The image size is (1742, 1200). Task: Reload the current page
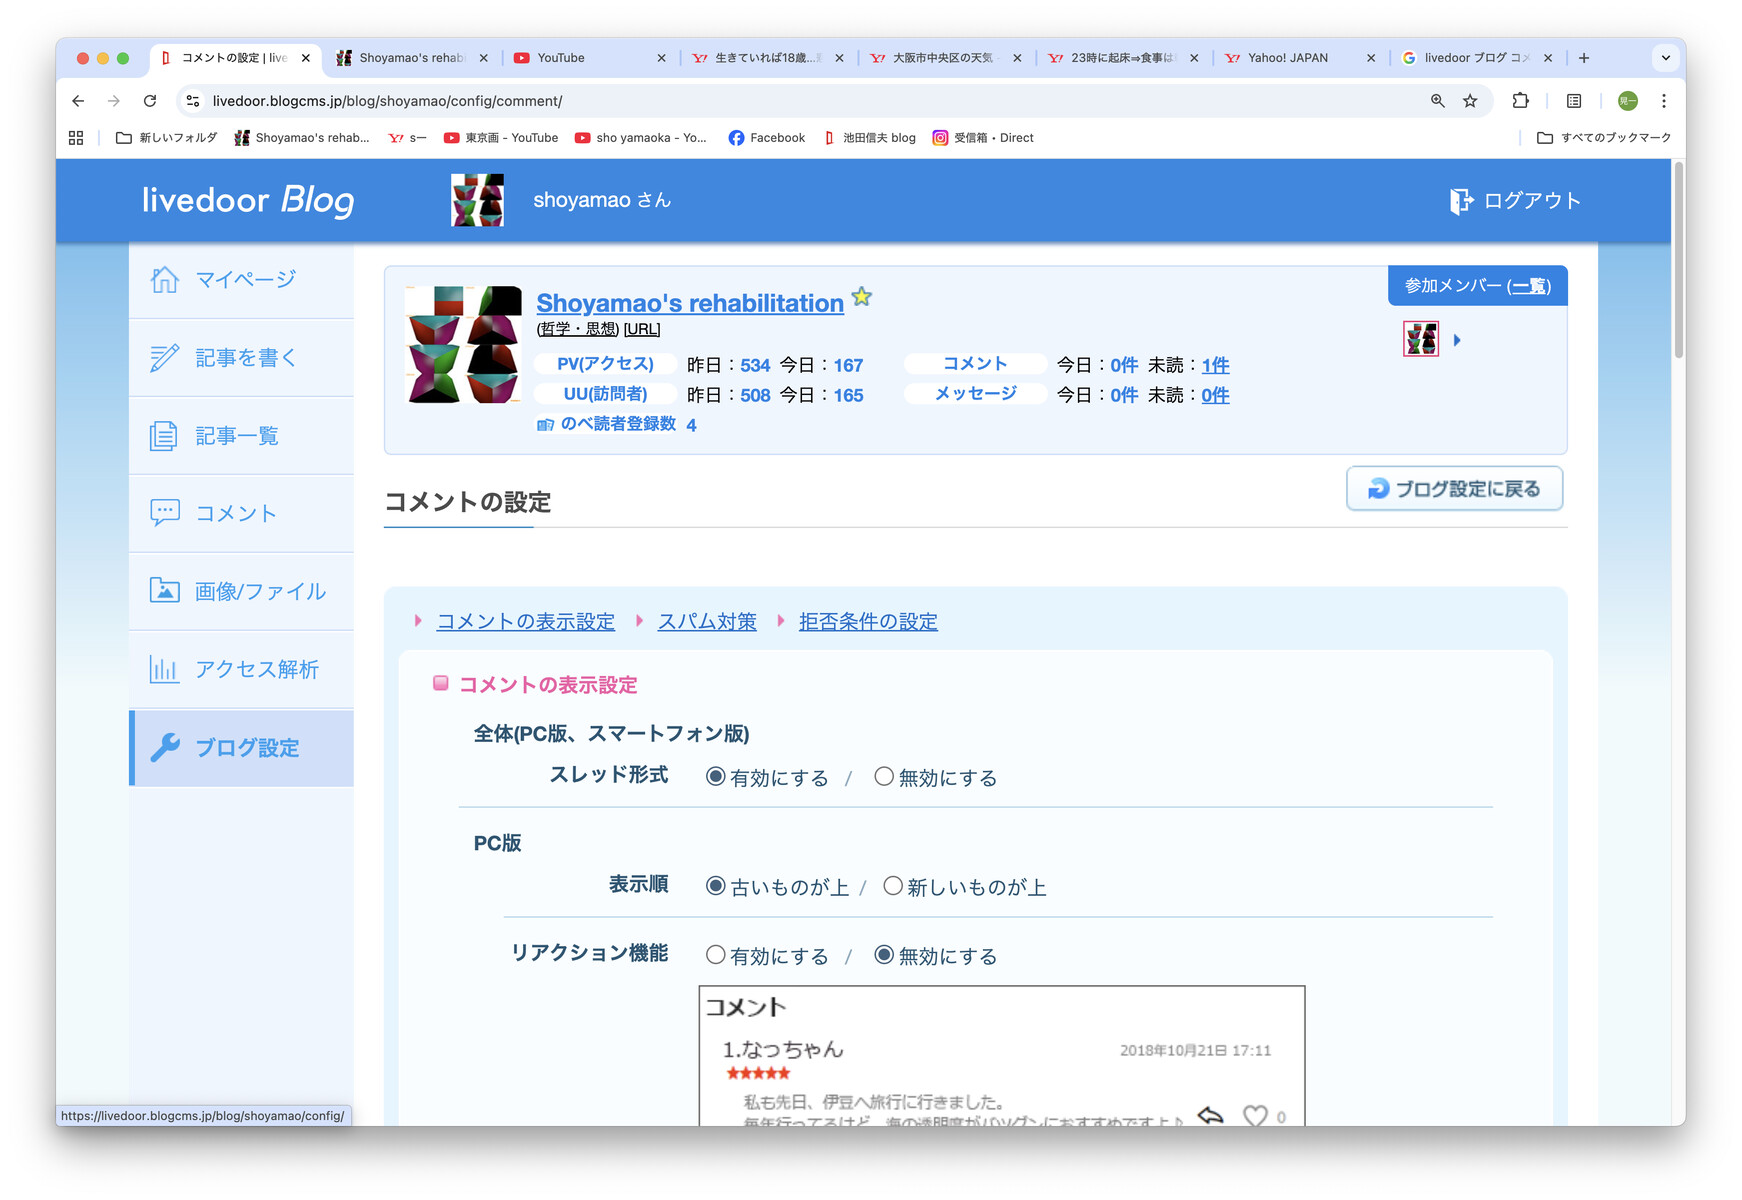(x=150, y=101)
